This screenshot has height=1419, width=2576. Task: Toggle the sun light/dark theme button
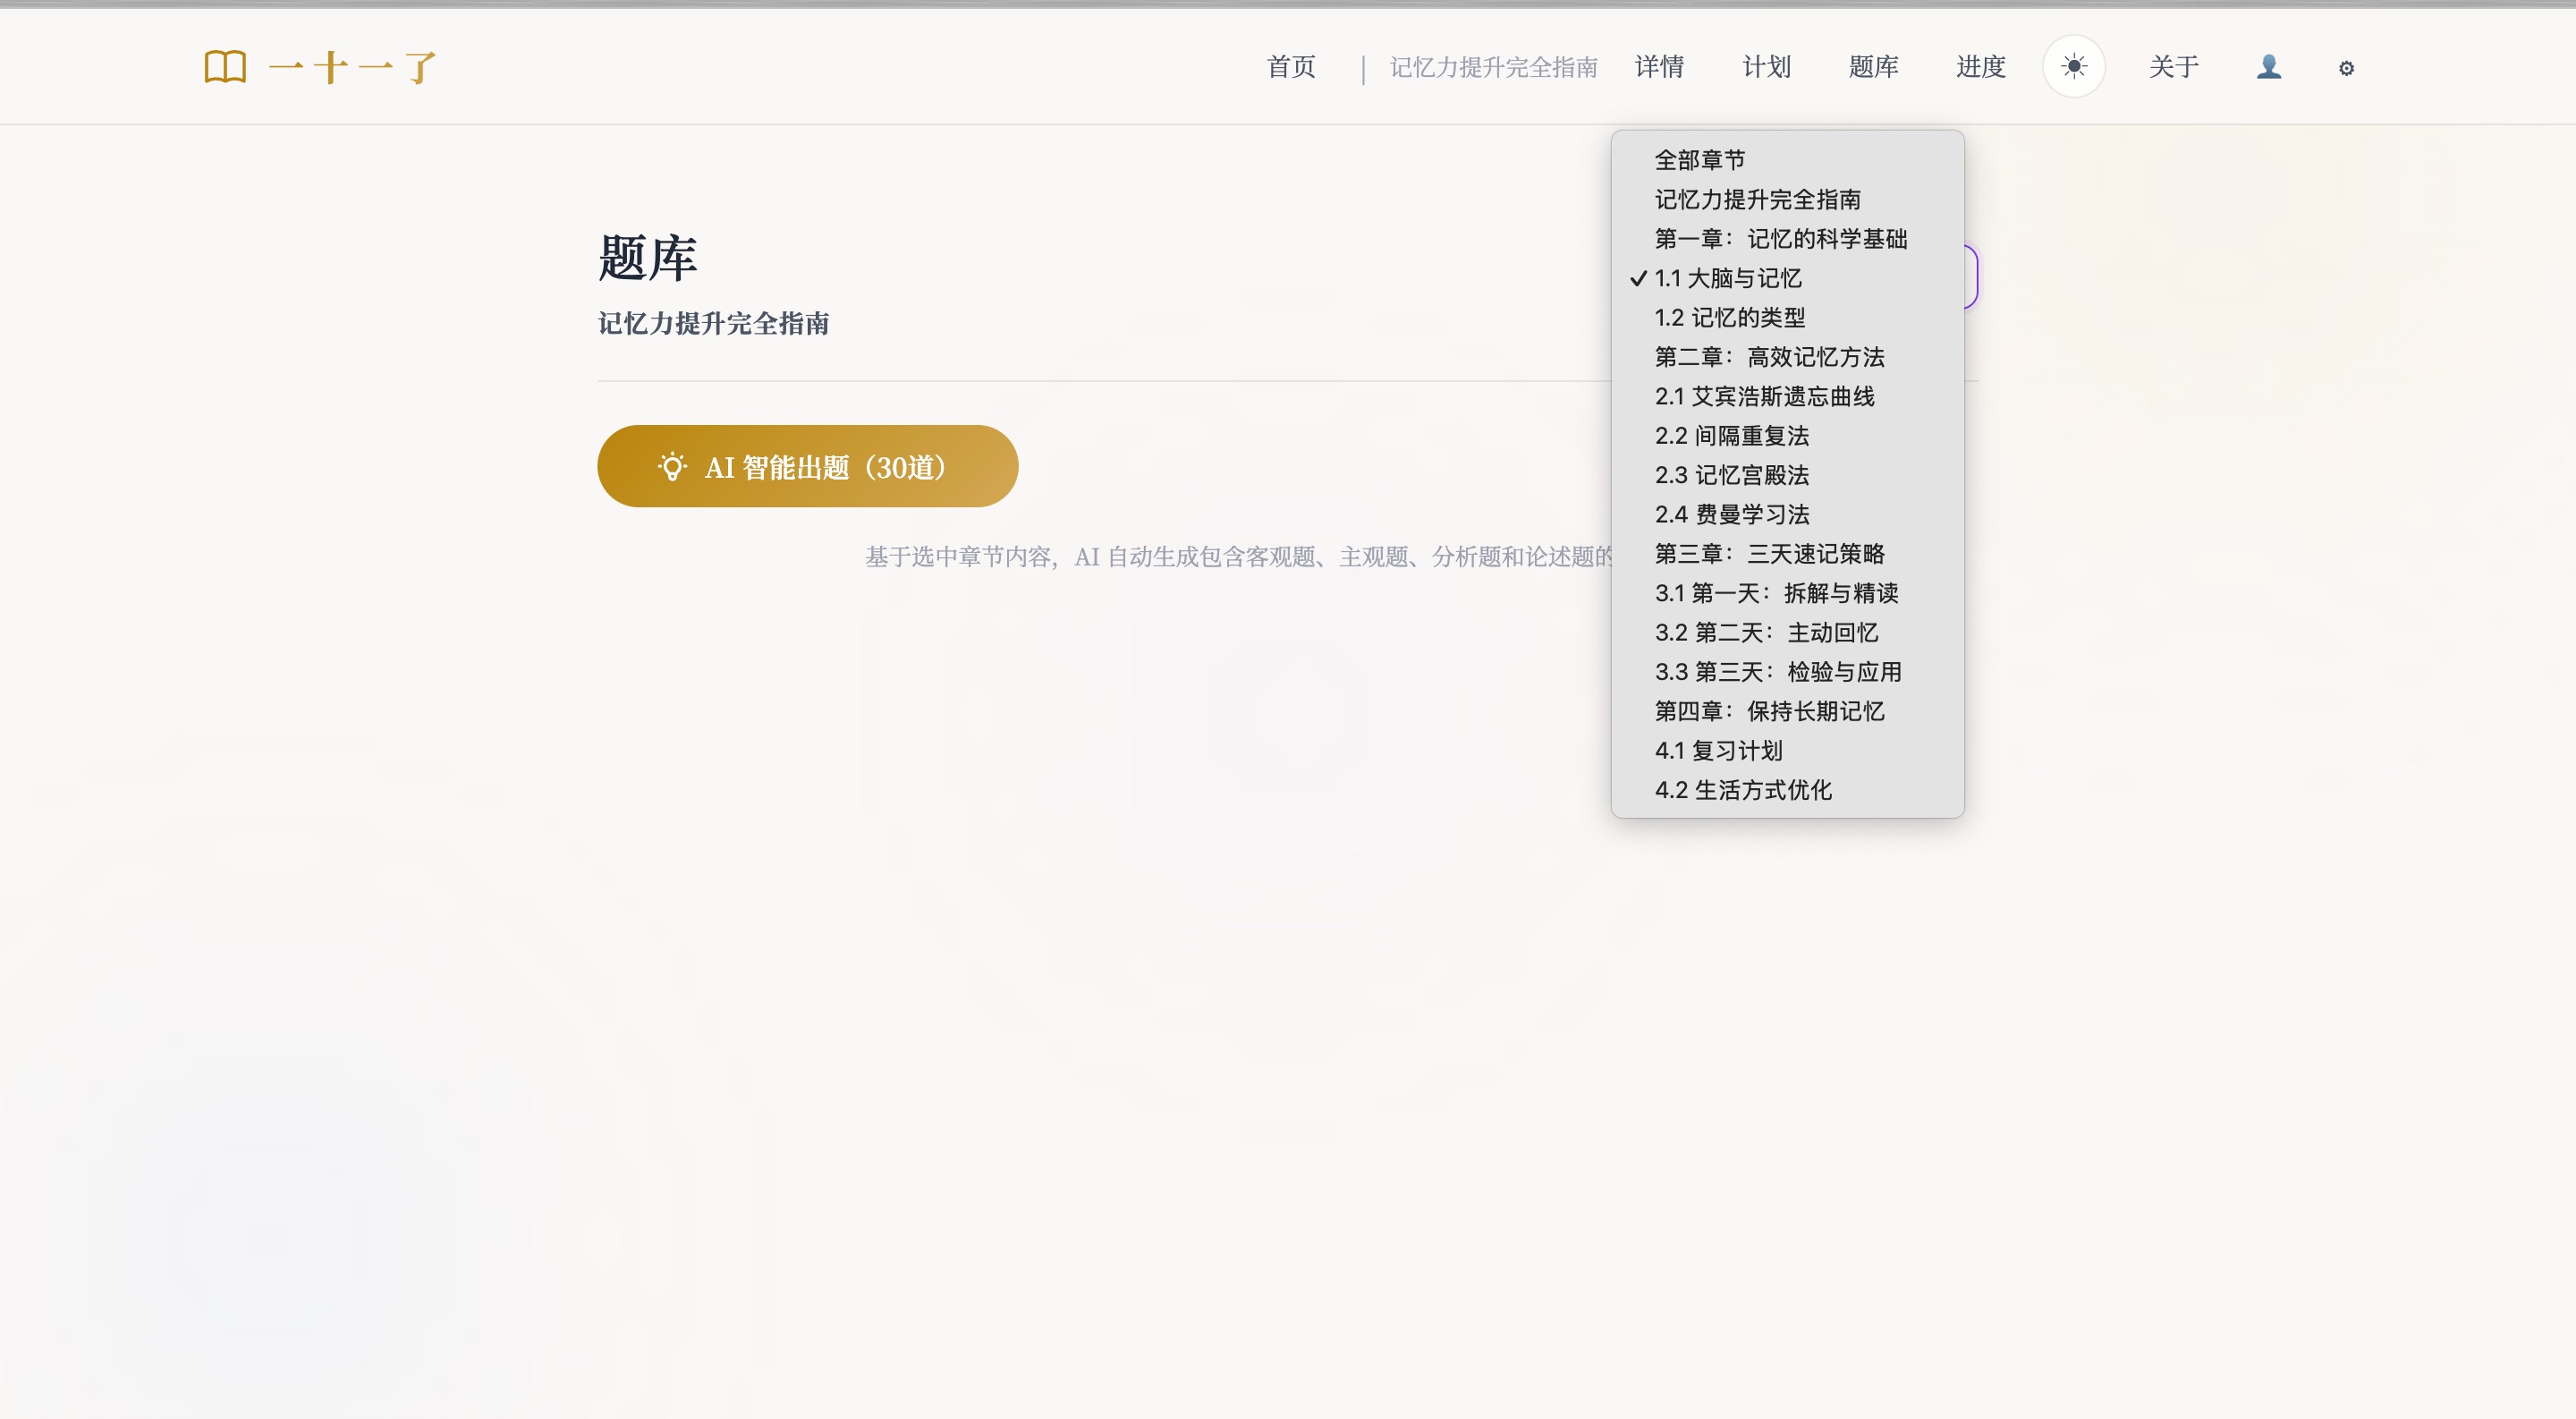2073,67
